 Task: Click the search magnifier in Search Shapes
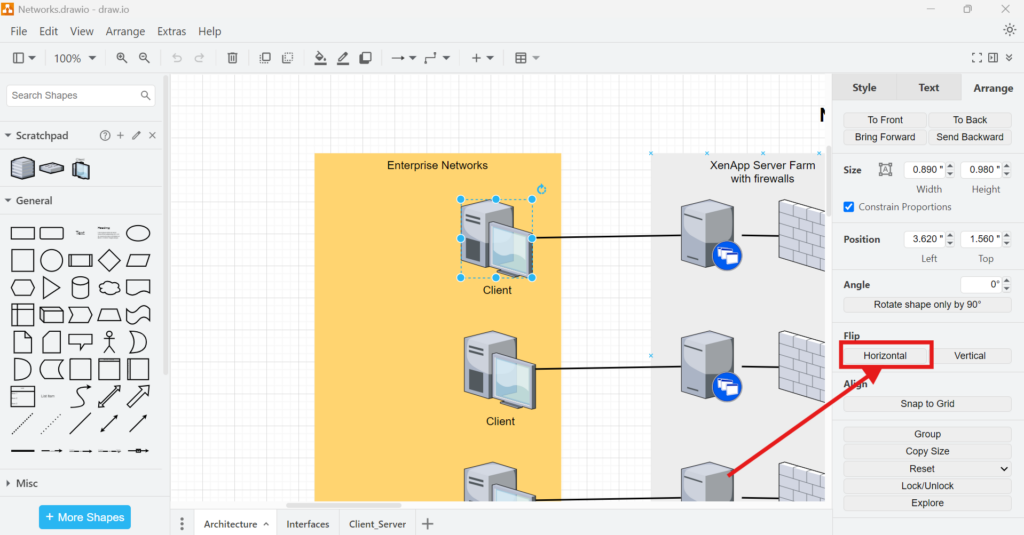145,95
